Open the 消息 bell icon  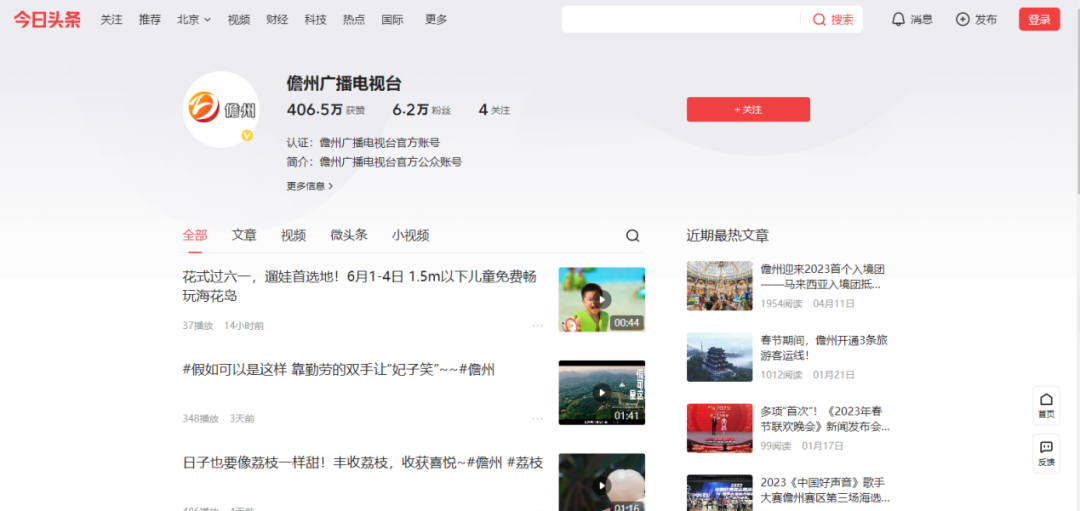[898, 19]
